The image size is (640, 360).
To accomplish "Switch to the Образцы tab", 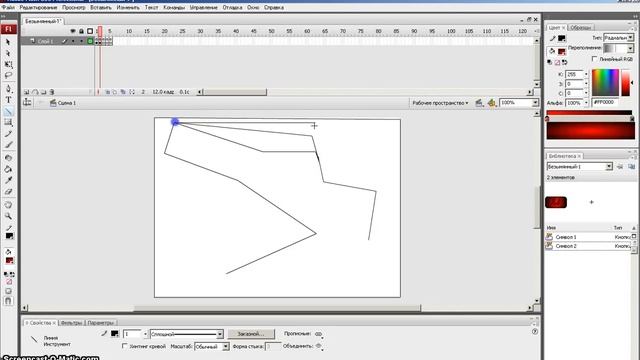I will tap(580, 27).
